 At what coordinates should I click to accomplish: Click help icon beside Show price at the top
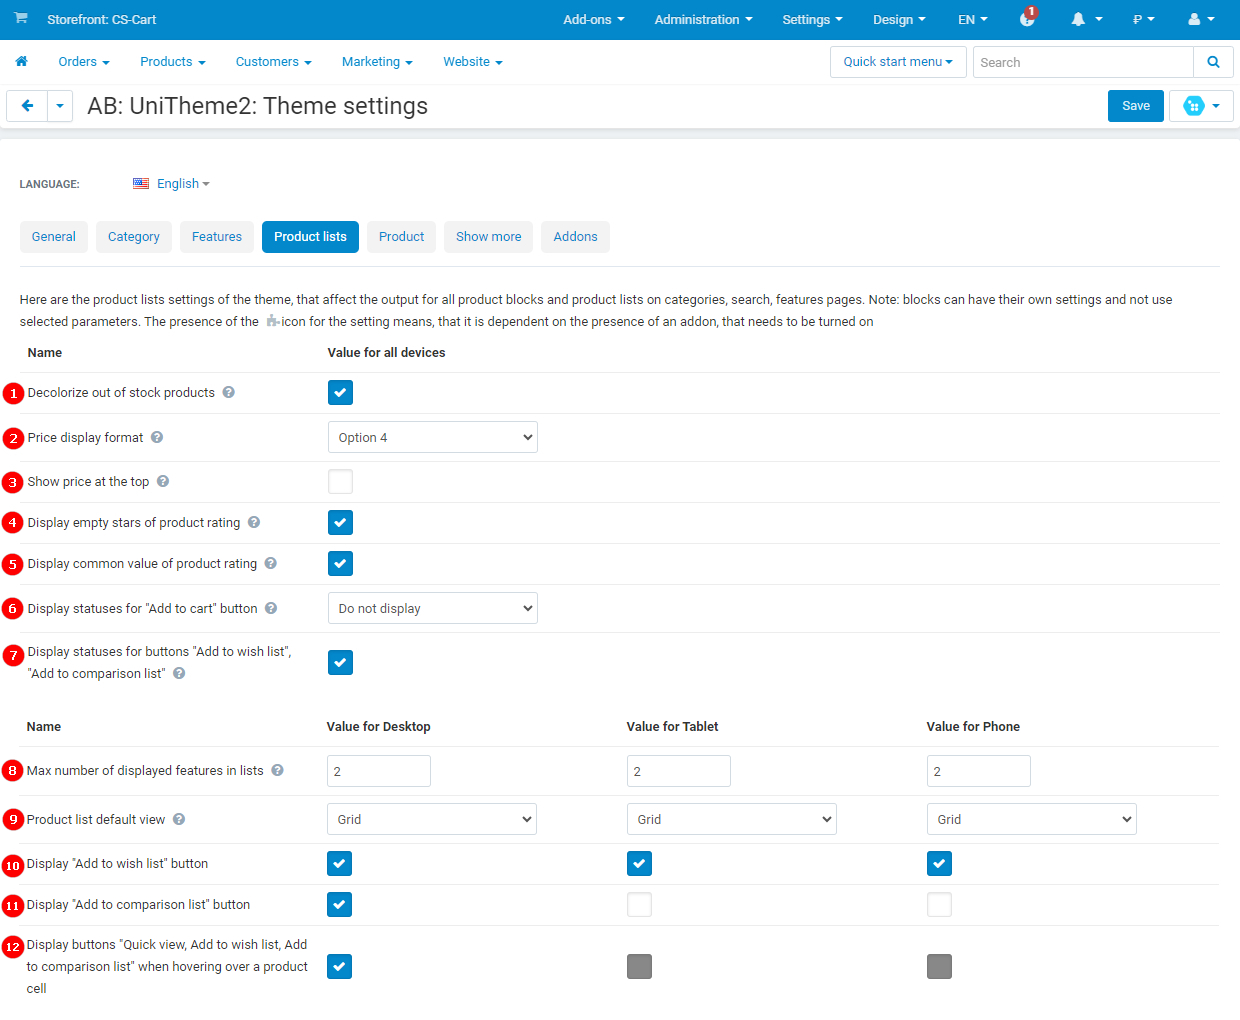click(163, 482)
